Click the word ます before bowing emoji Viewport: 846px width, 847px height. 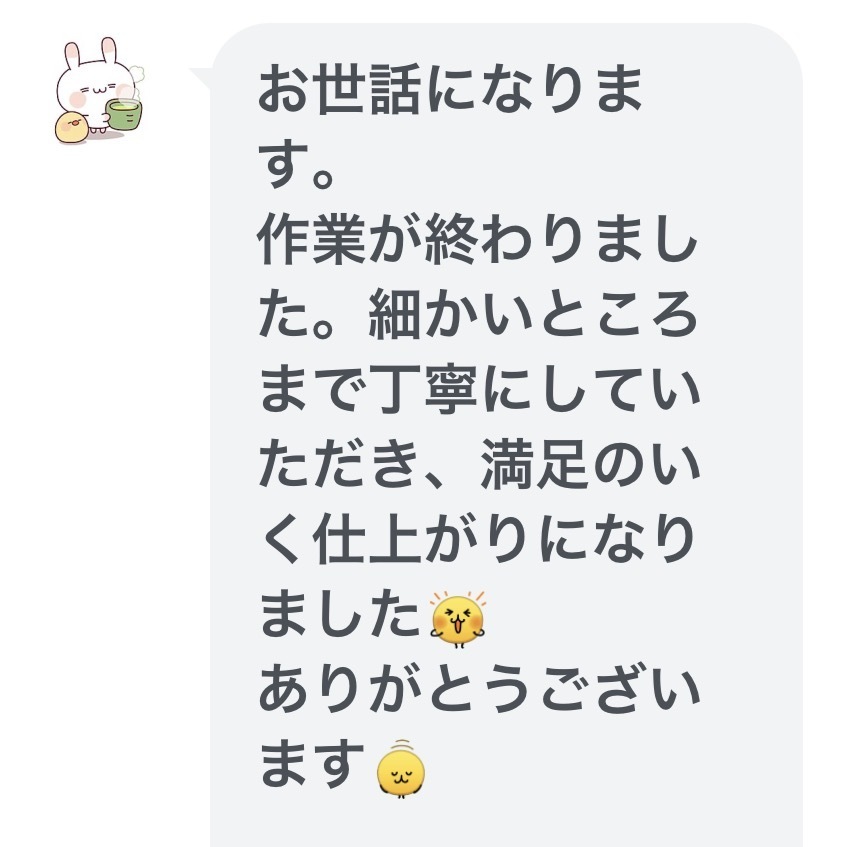point(312,765)
